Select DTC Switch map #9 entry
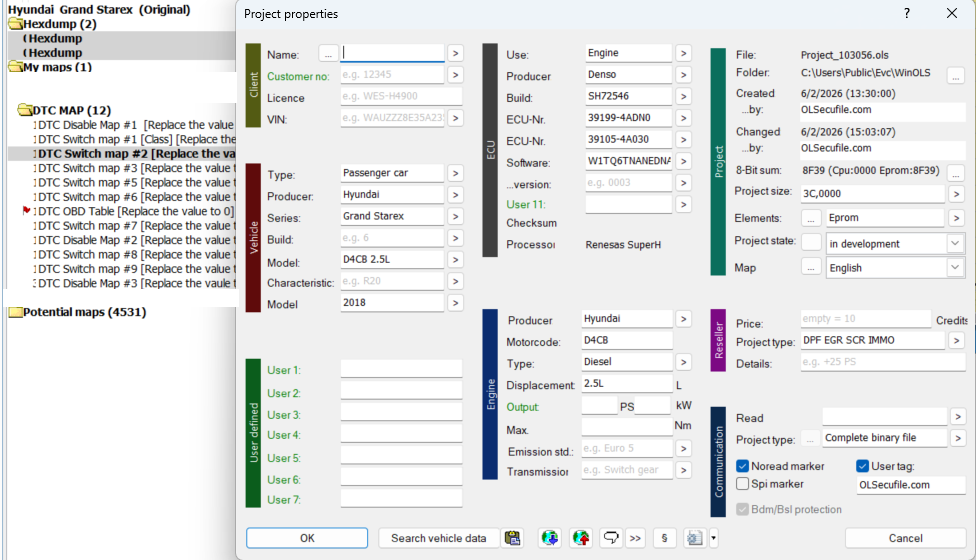 (x=135, y=269)
